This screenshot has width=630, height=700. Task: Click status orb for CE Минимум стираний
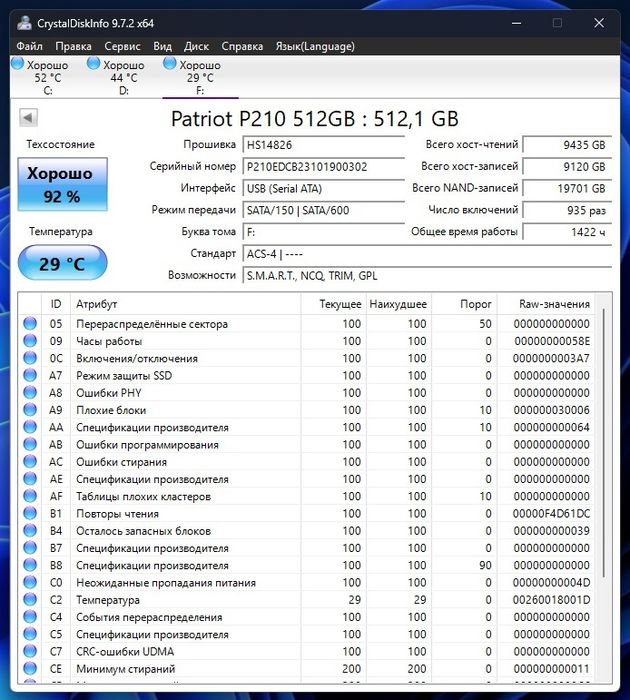(x=30, y=669)
